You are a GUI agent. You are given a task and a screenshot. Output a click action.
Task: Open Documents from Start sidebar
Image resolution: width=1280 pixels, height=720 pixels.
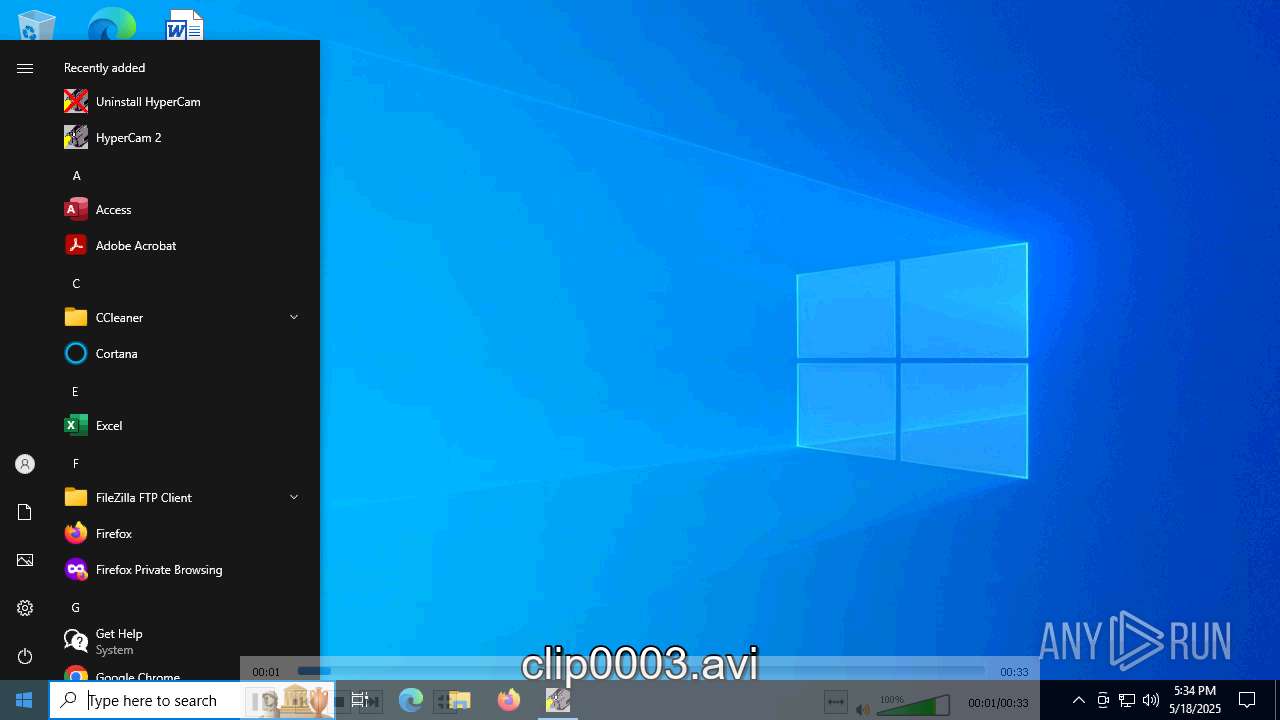pyautogui.click(x=25, y=512)
